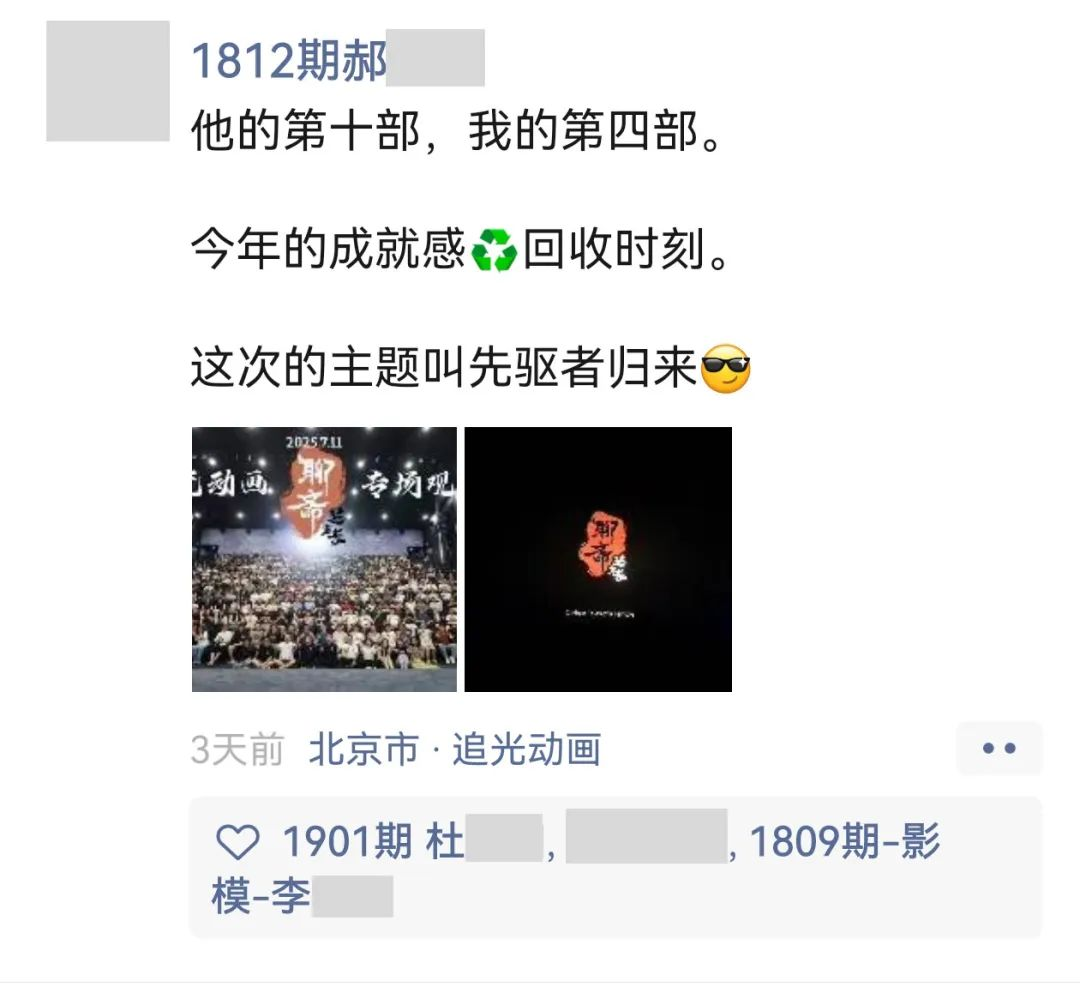Viewport: 1080px width, 993px height.
Task: Click the heart icon in the likes list
Action: pos(238,842)
